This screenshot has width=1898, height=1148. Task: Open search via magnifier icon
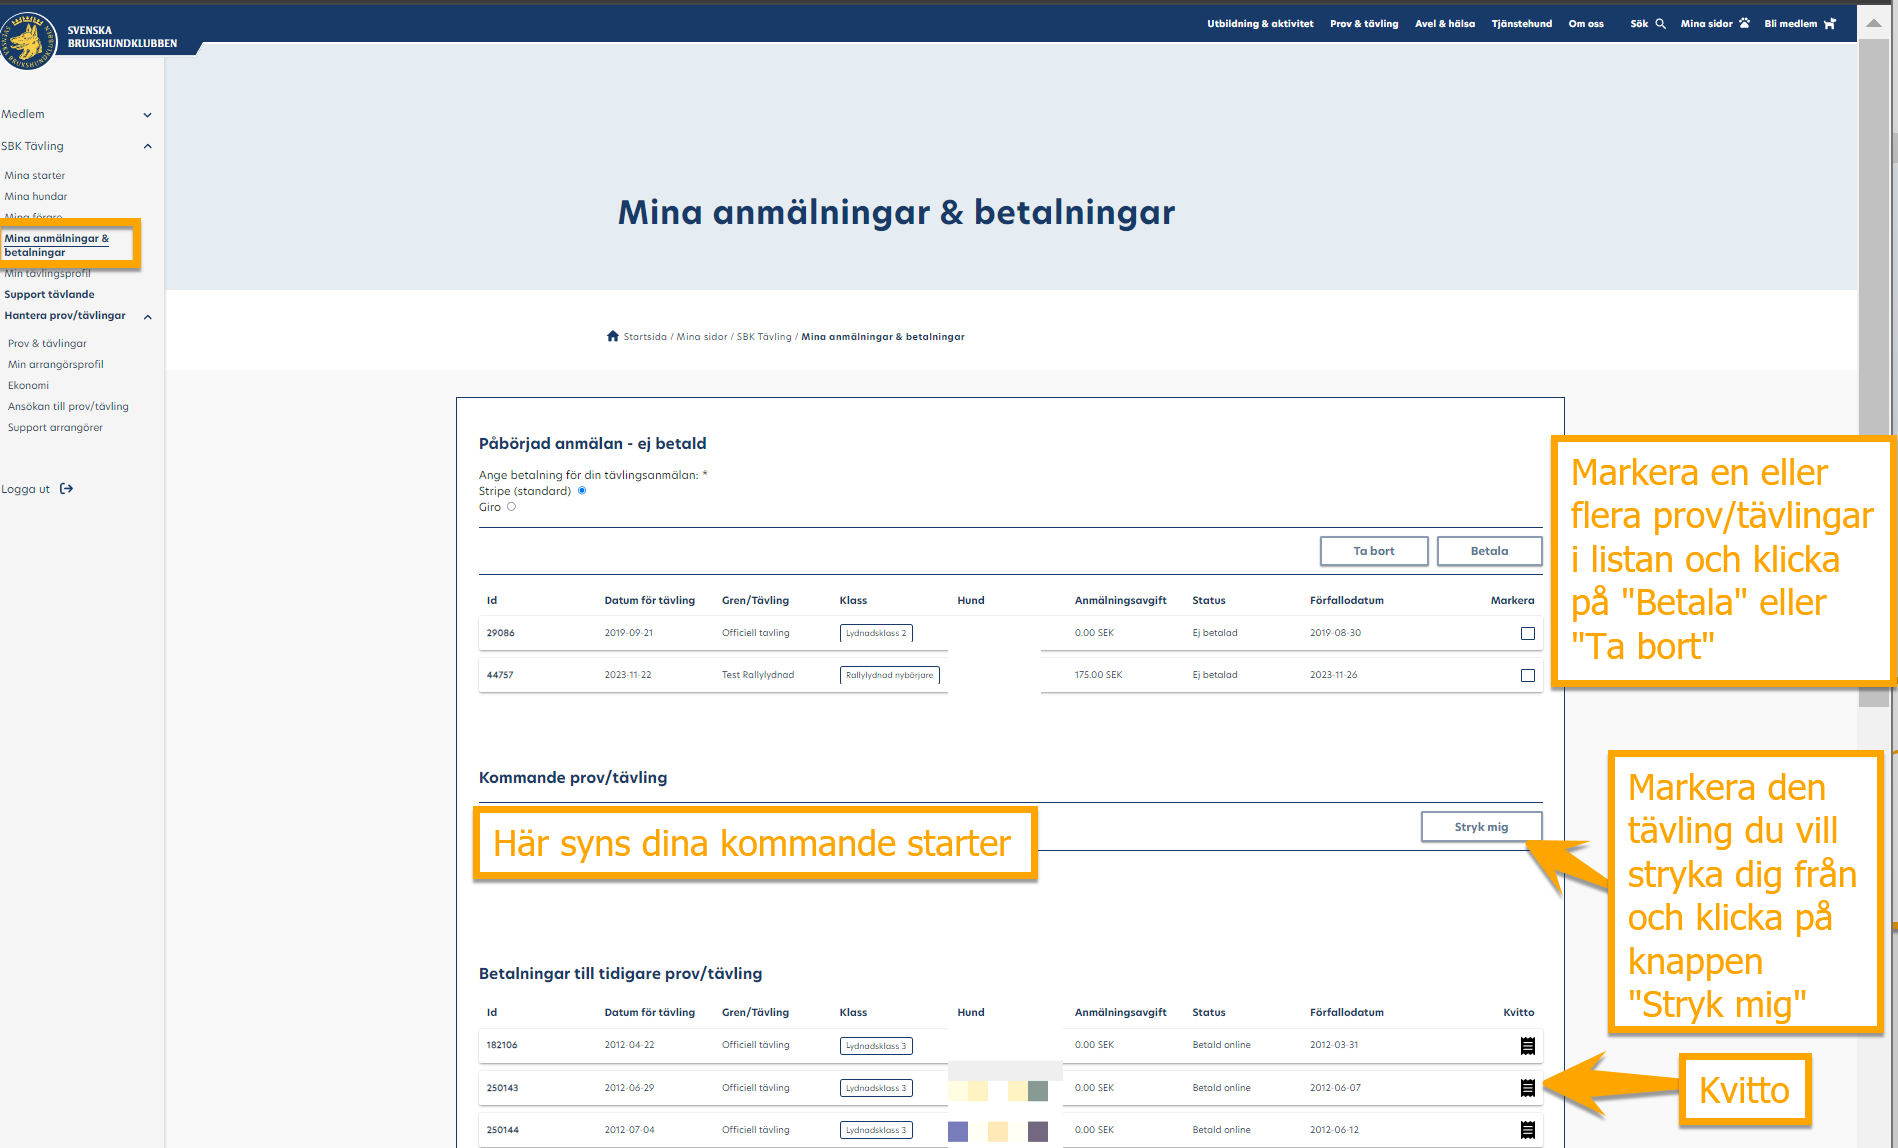[1660, 24]
